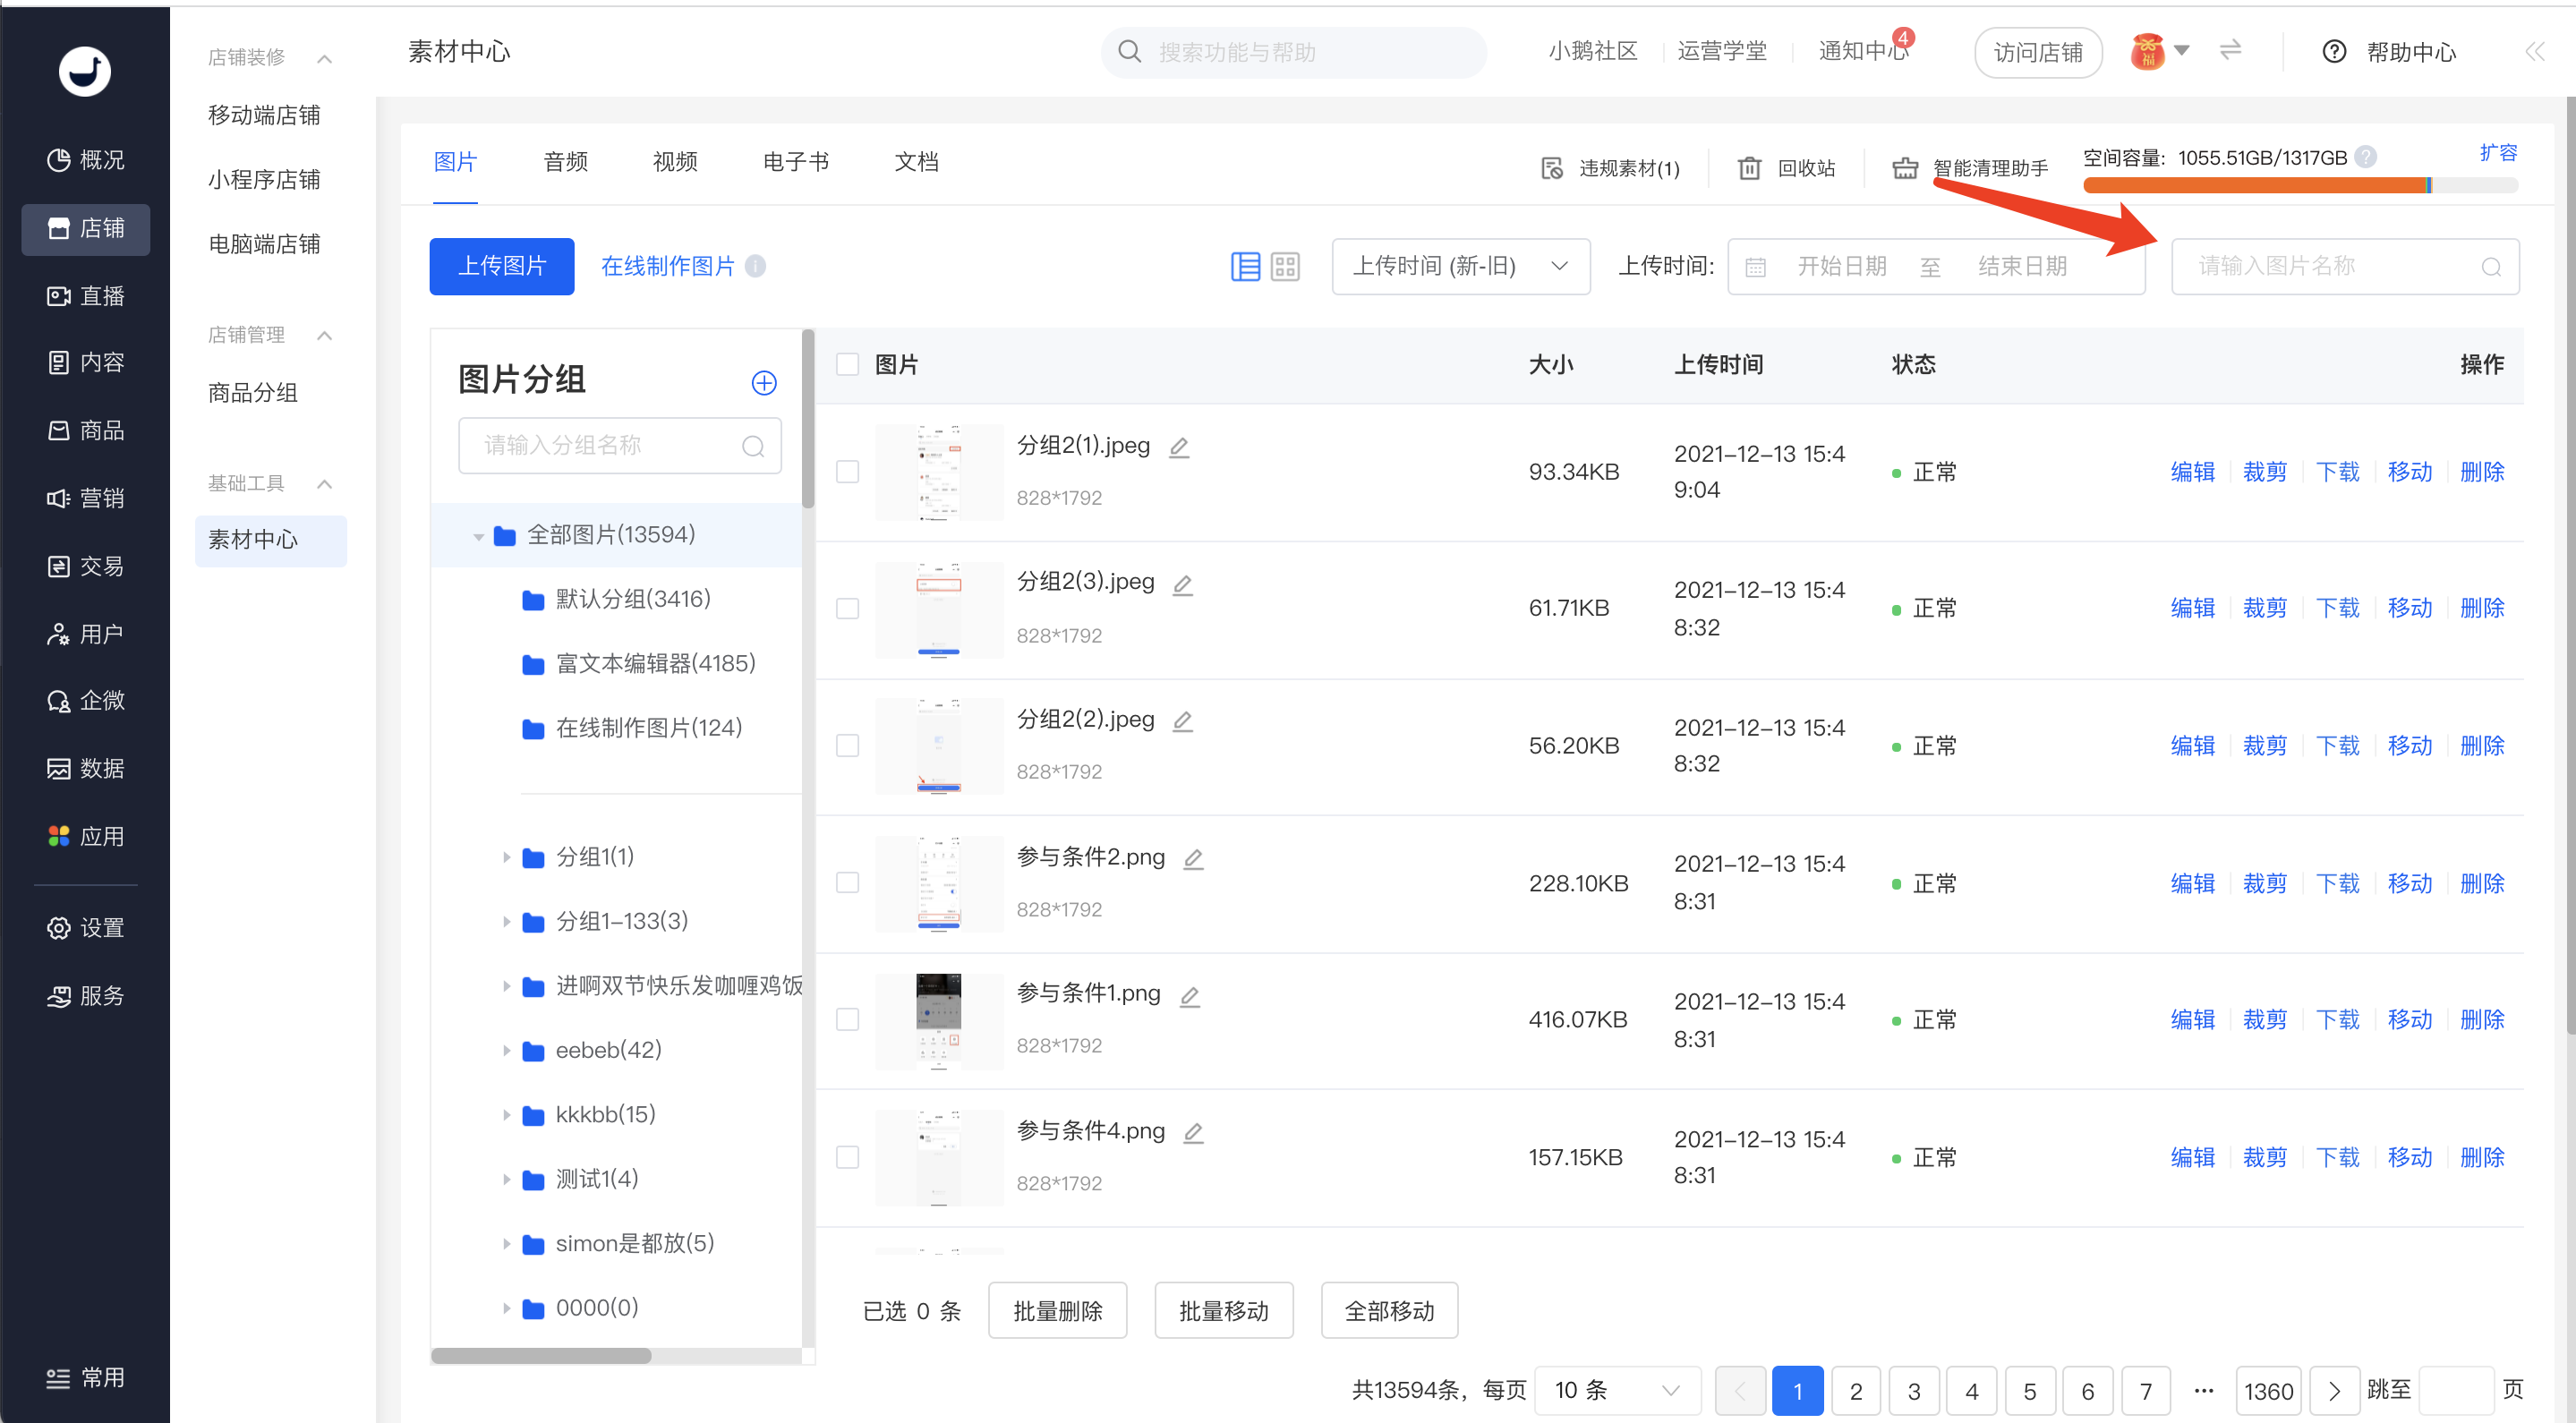Open 设置 settings in sidebar

tap(86, 928)
